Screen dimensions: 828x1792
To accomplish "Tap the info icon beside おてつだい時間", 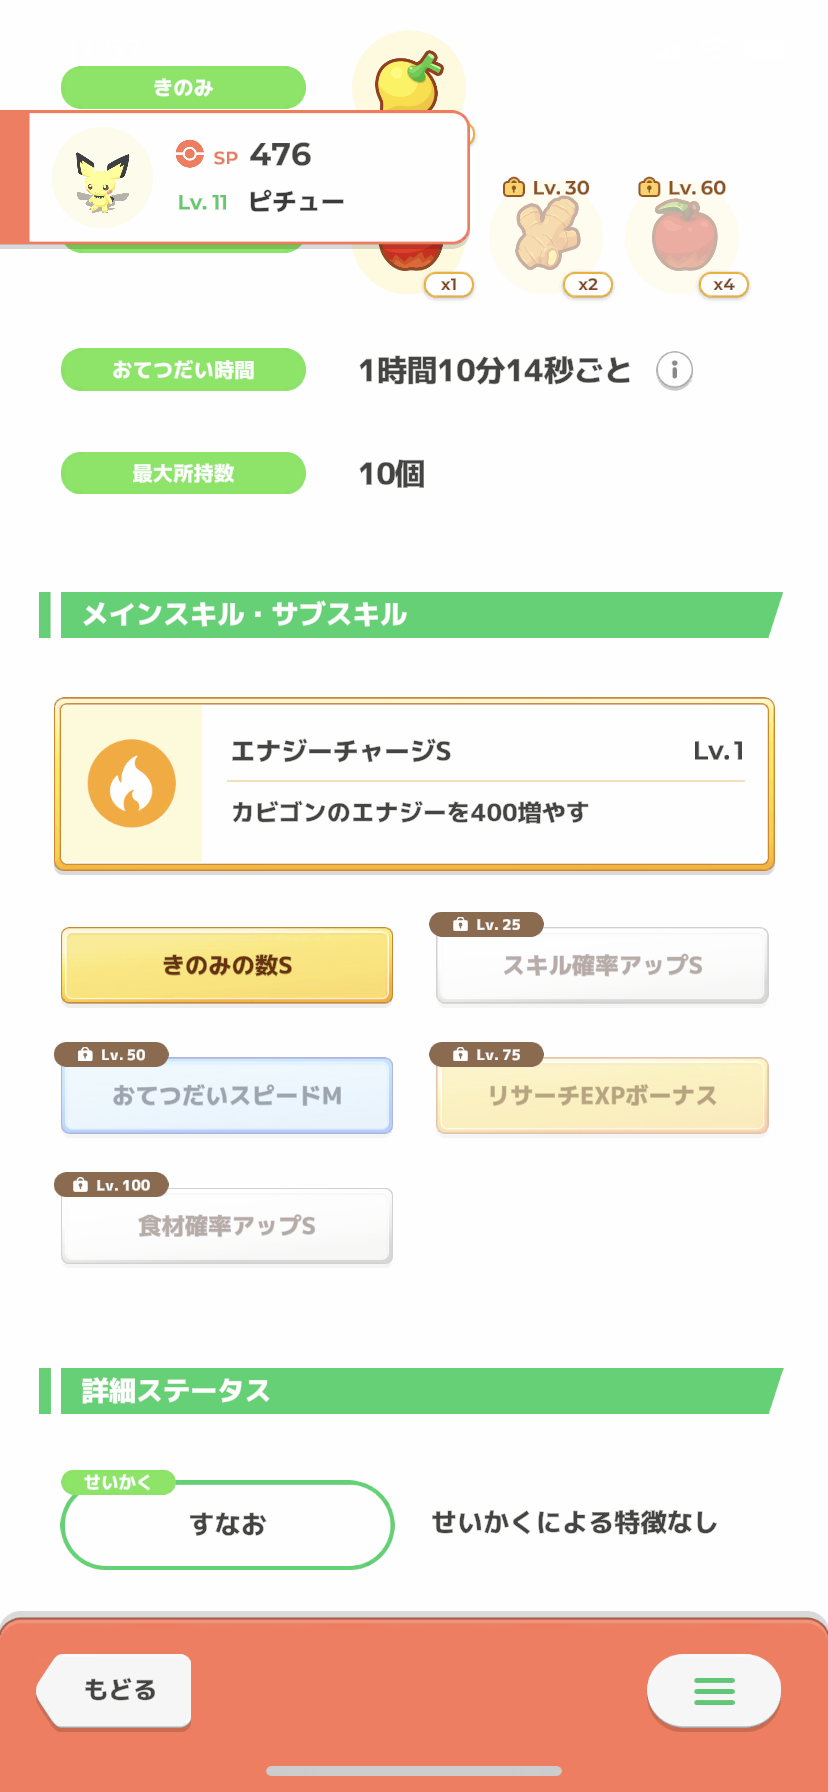I will [x=674, y=370].
